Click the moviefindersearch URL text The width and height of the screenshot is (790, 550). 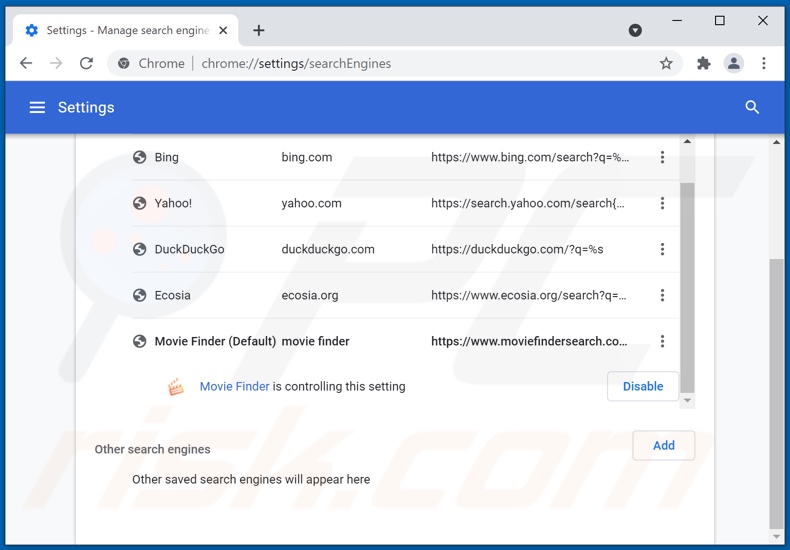pos(529,341)
